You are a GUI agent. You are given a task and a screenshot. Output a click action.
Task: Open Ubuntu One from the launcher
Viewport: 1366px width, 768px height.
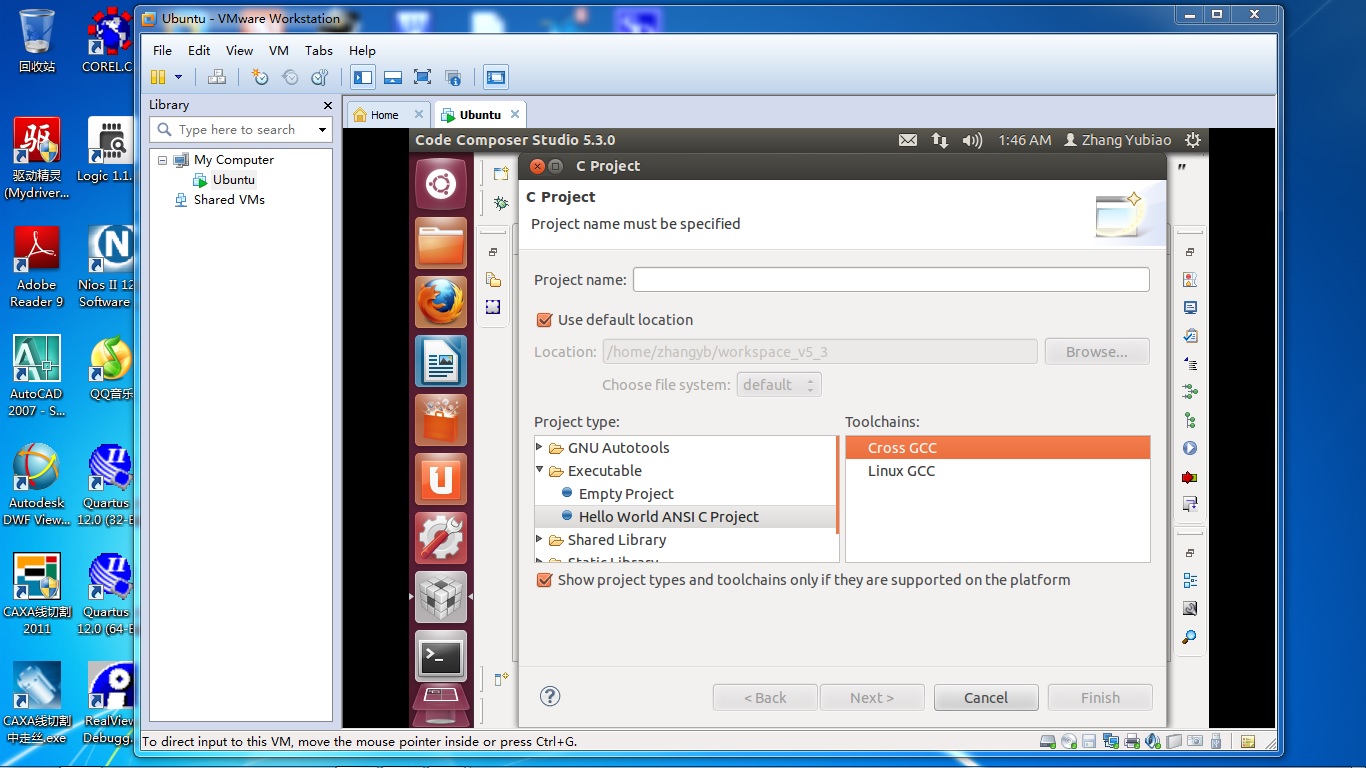441,479
